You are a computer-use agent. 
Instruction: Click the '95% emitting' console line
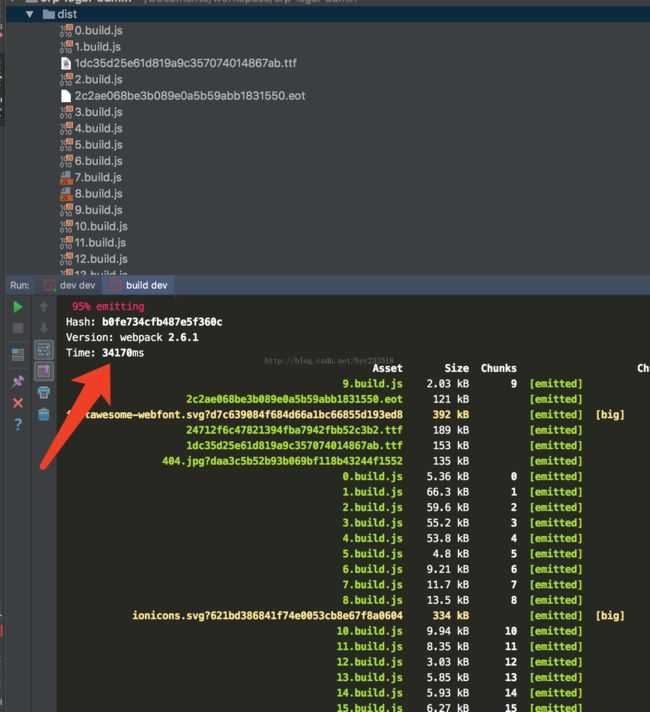click(x=108, y=307)
